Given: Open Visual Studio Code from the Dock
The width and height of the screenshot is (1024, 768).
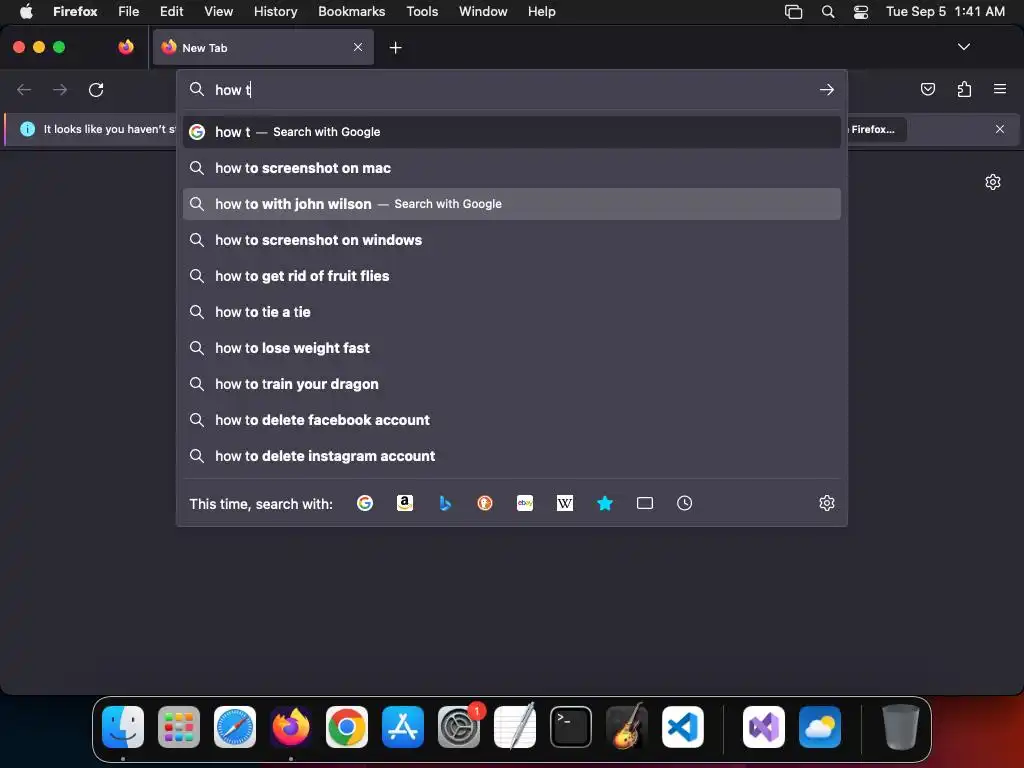Looking at the screenshot, I should (x=682, y=726).
